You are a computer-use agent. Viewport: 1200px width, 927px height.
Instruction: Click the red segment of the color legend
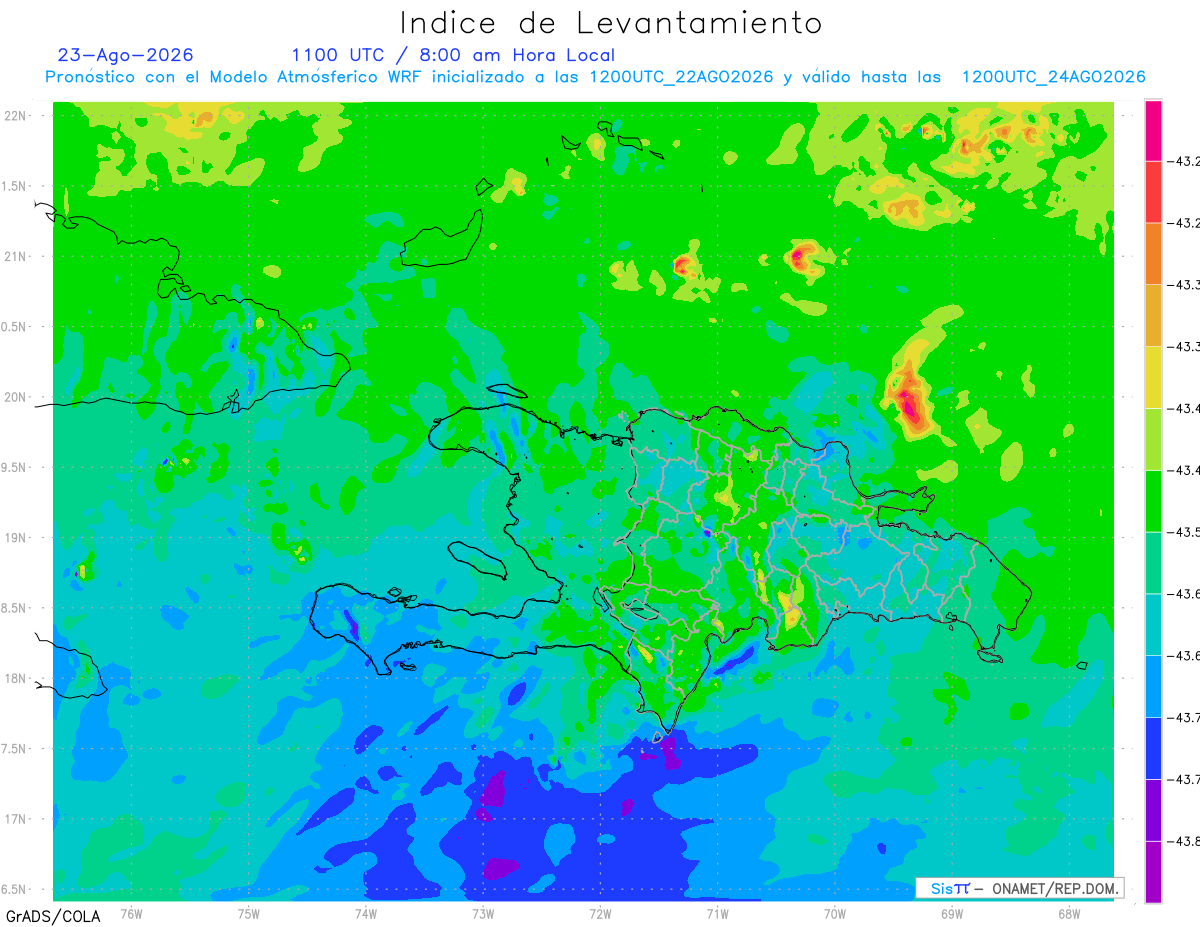click(x=1154, y=192)
